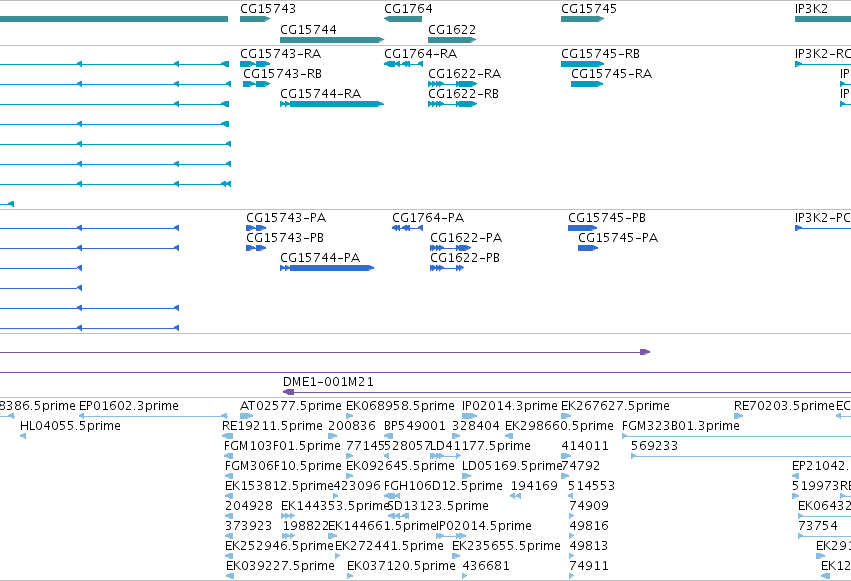The width and height of the screenshot is (851, 581).
Task: Click the purple clone end arrowhead
Action: (645, 352)
